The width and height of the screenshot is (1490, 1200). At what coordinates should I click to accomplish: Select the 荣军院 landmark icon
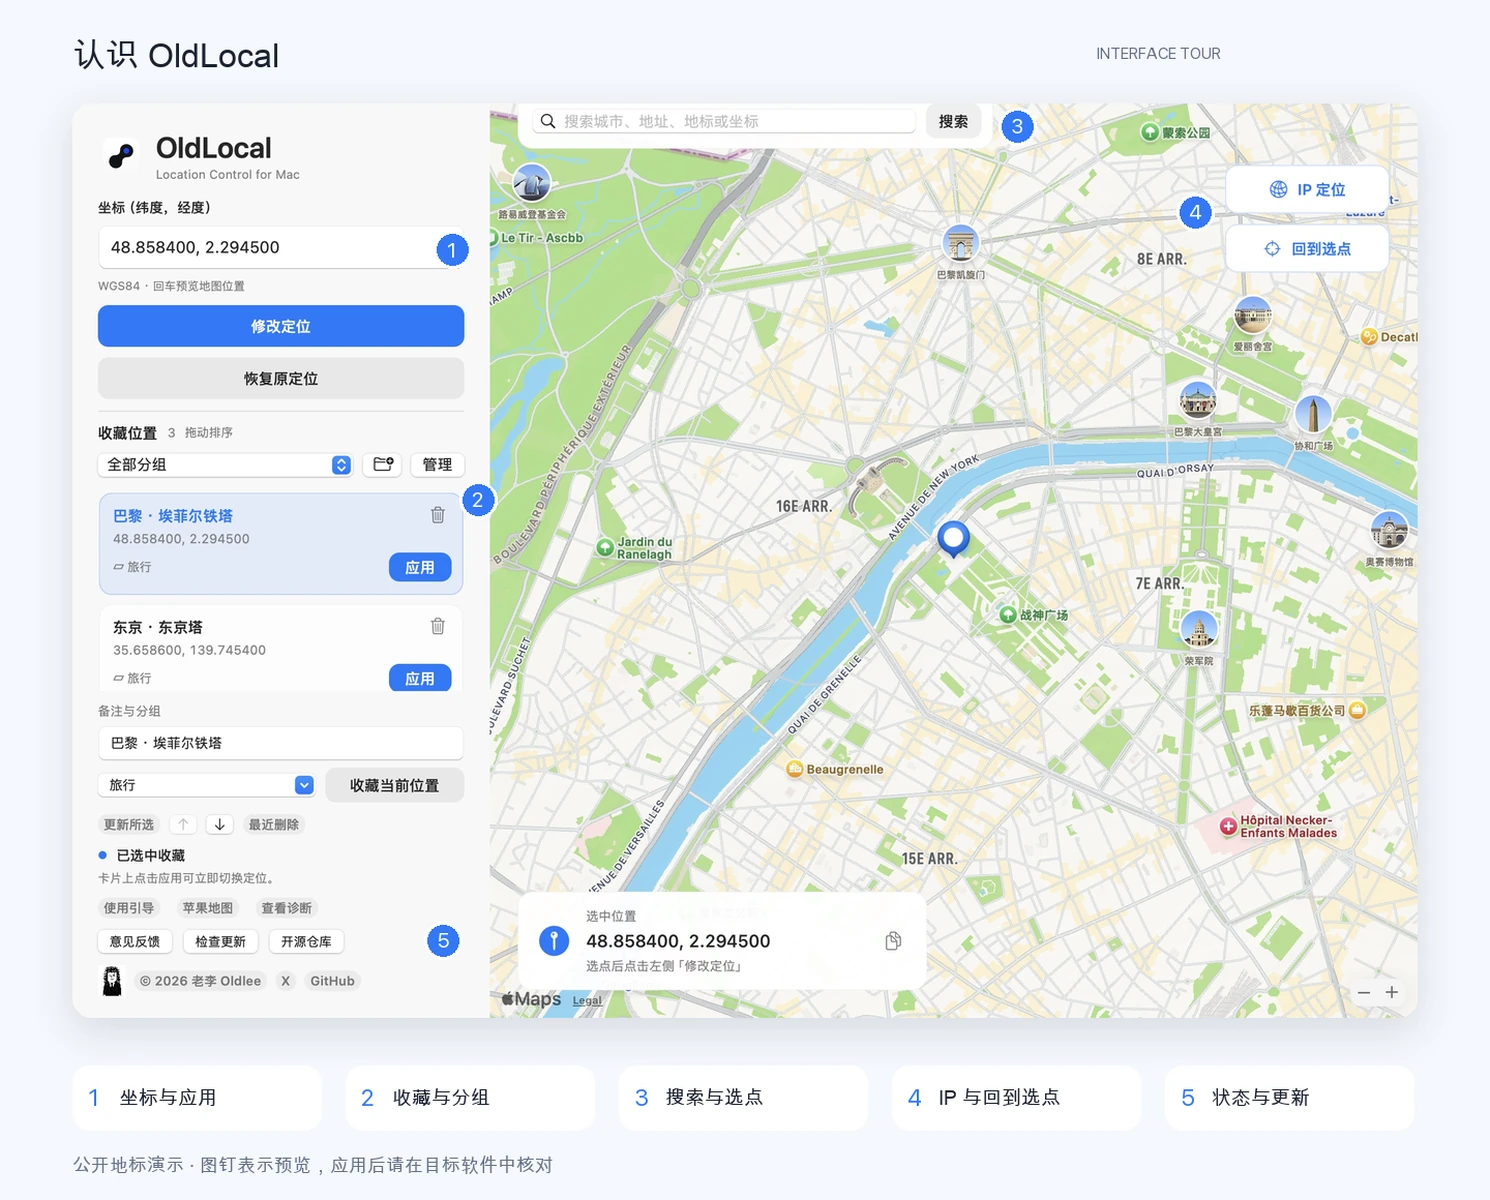[x=1199, y=630]
